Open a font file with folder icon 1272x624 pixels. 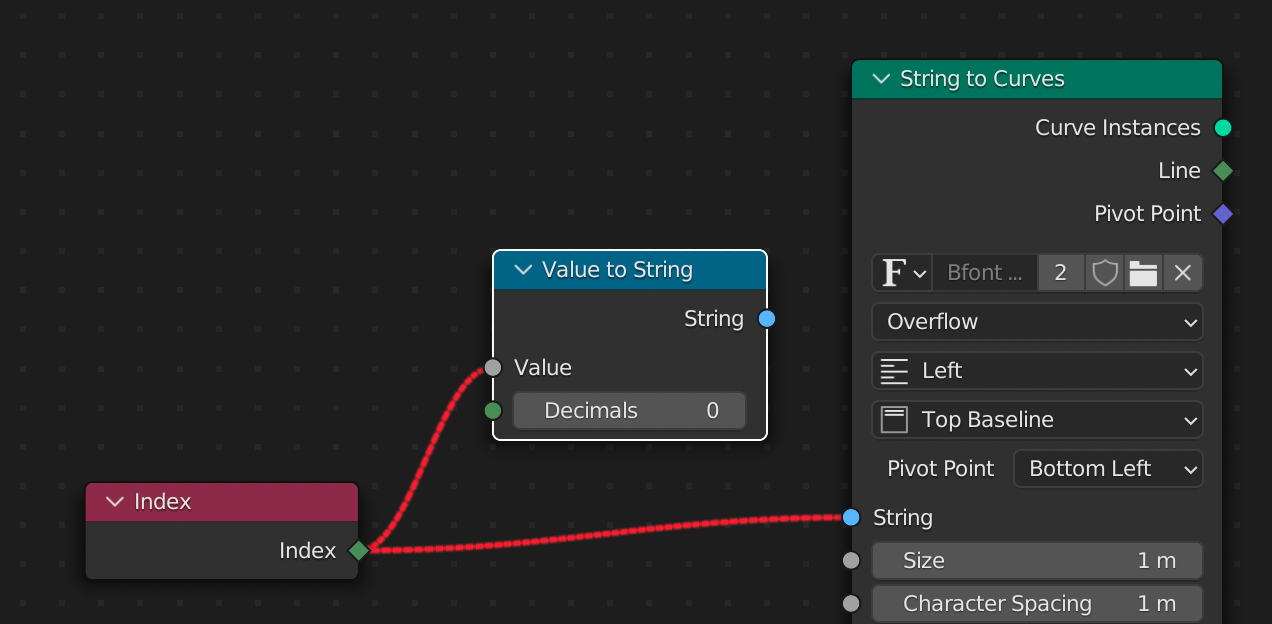(1143, 273)
